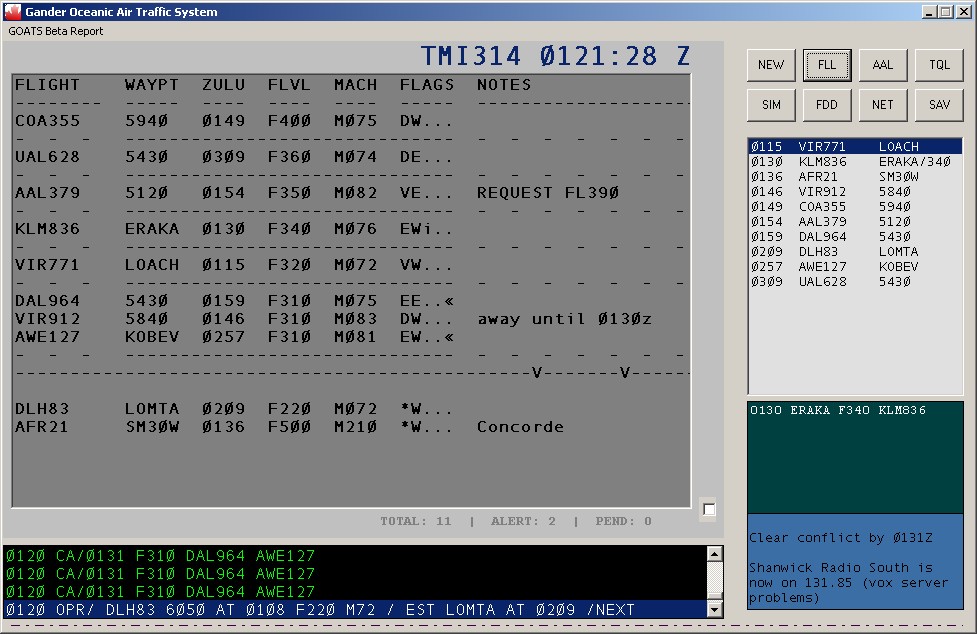Click the NOTES column header
Viewport: 977px width, 634px height.
point(504,85)
